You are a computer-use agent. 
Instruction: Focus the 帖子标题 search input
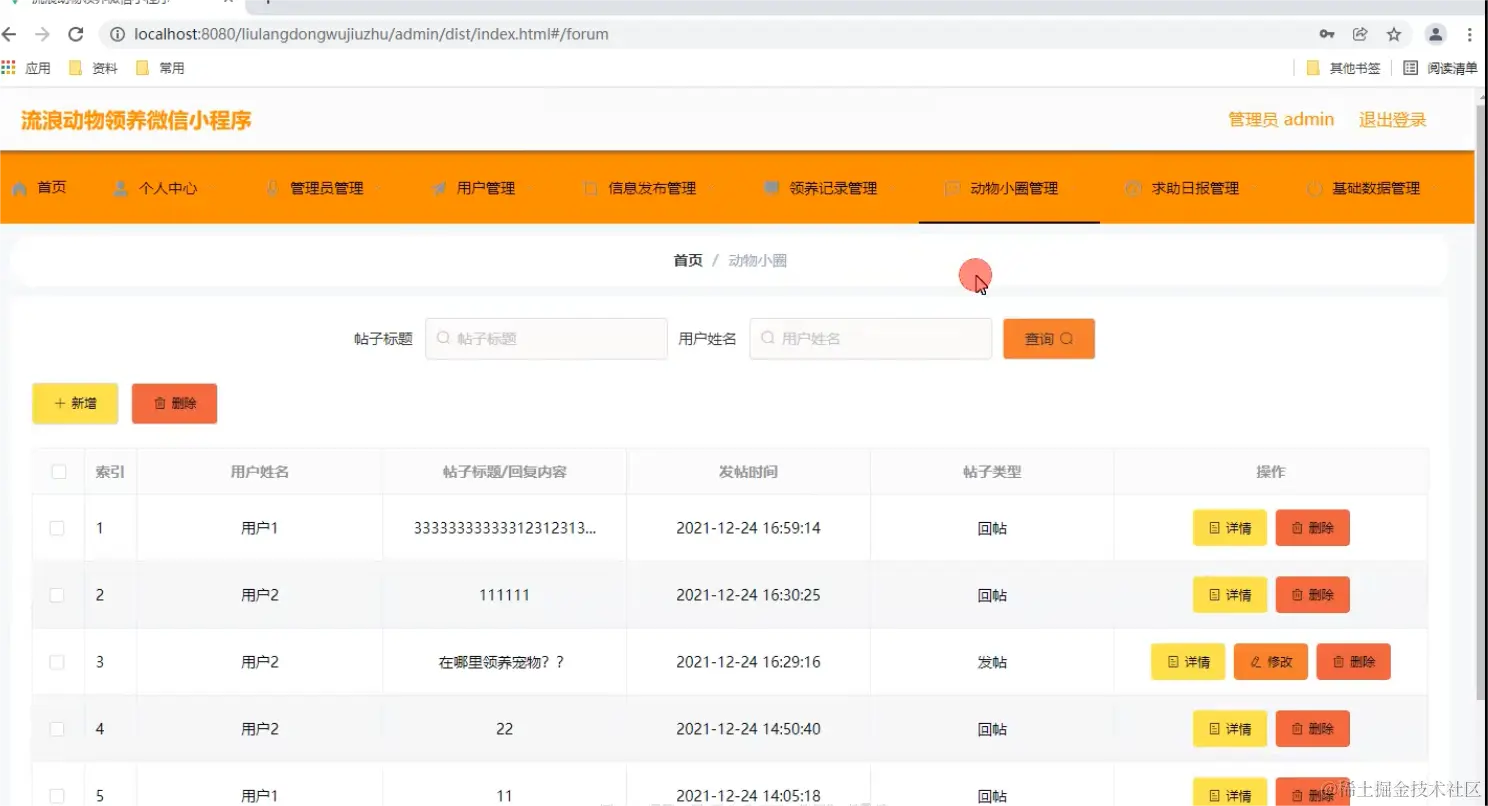(546, 339)
